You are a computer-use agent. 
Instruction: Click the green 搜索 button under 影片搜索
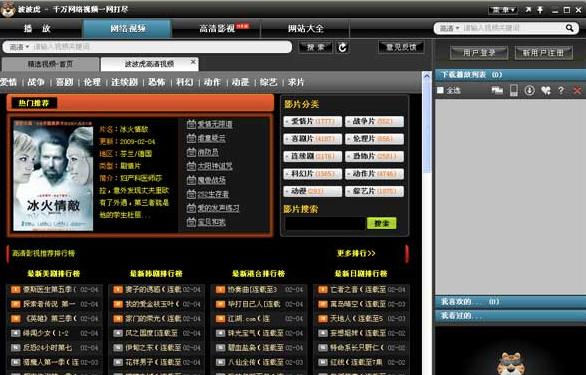coord(382,223)
